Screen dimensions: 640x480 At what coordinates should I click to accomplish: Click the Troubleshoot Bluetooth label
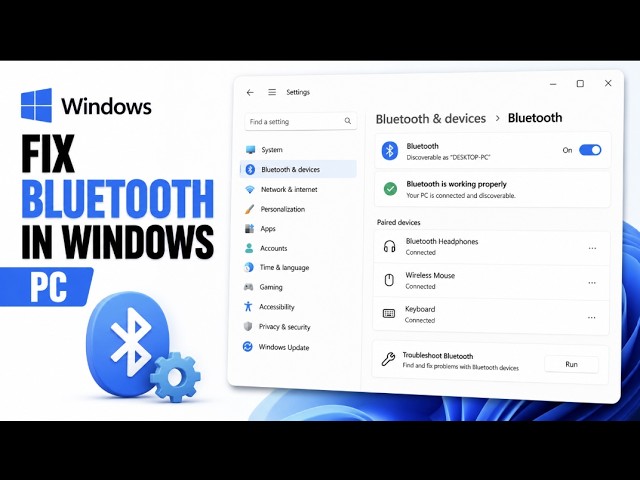click(x=438, y=356)
